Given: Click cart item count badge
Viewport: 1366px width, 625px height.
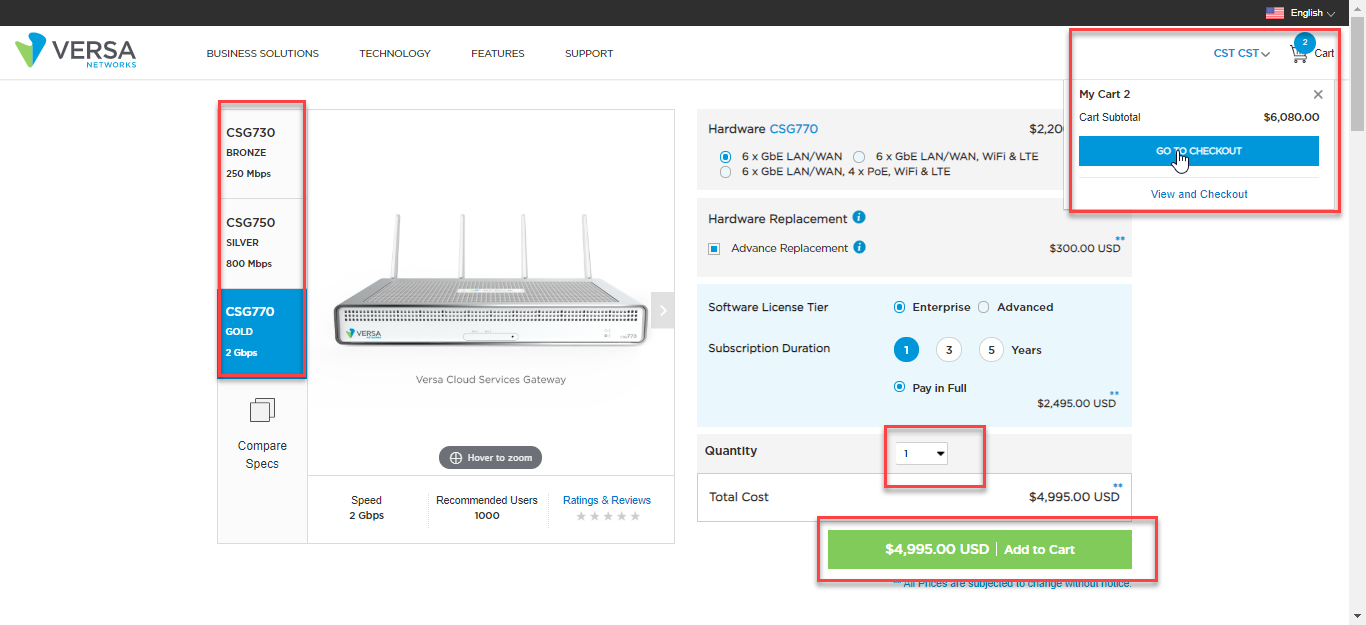Looking at the screenshot, I should [x=1304, y=43].
